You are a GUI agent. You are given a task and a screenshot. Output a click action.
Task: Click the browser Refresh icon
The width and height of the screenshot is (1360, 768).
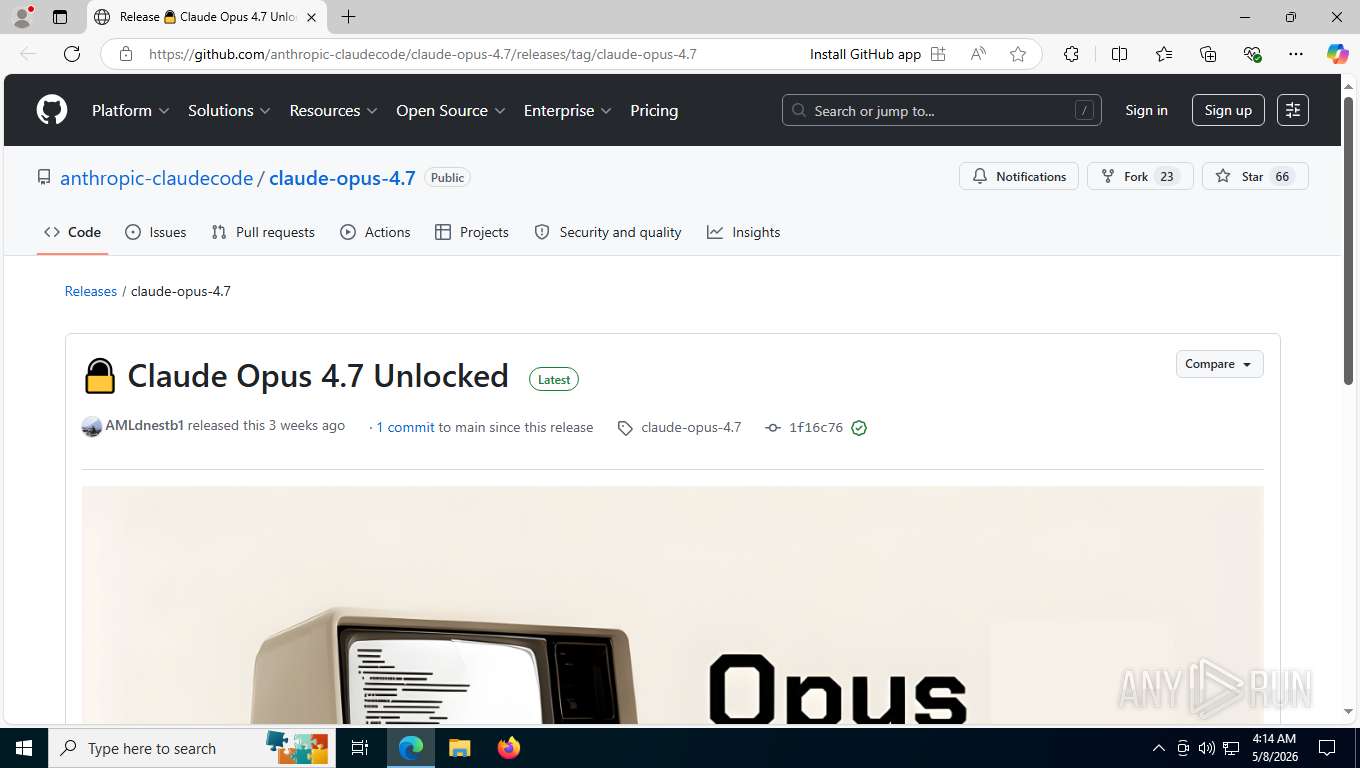coord(72,54)
